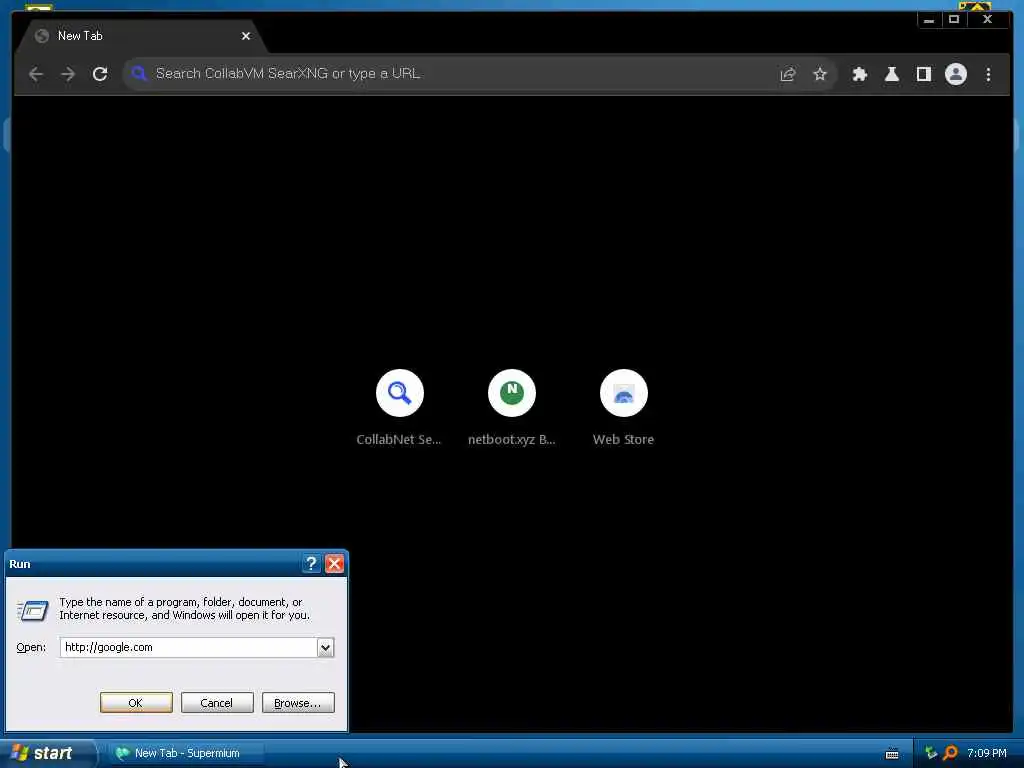Open the three-dot browser menu
Image resolution: width=1024 pixels, height=768 pixels.
coord(988,74)
